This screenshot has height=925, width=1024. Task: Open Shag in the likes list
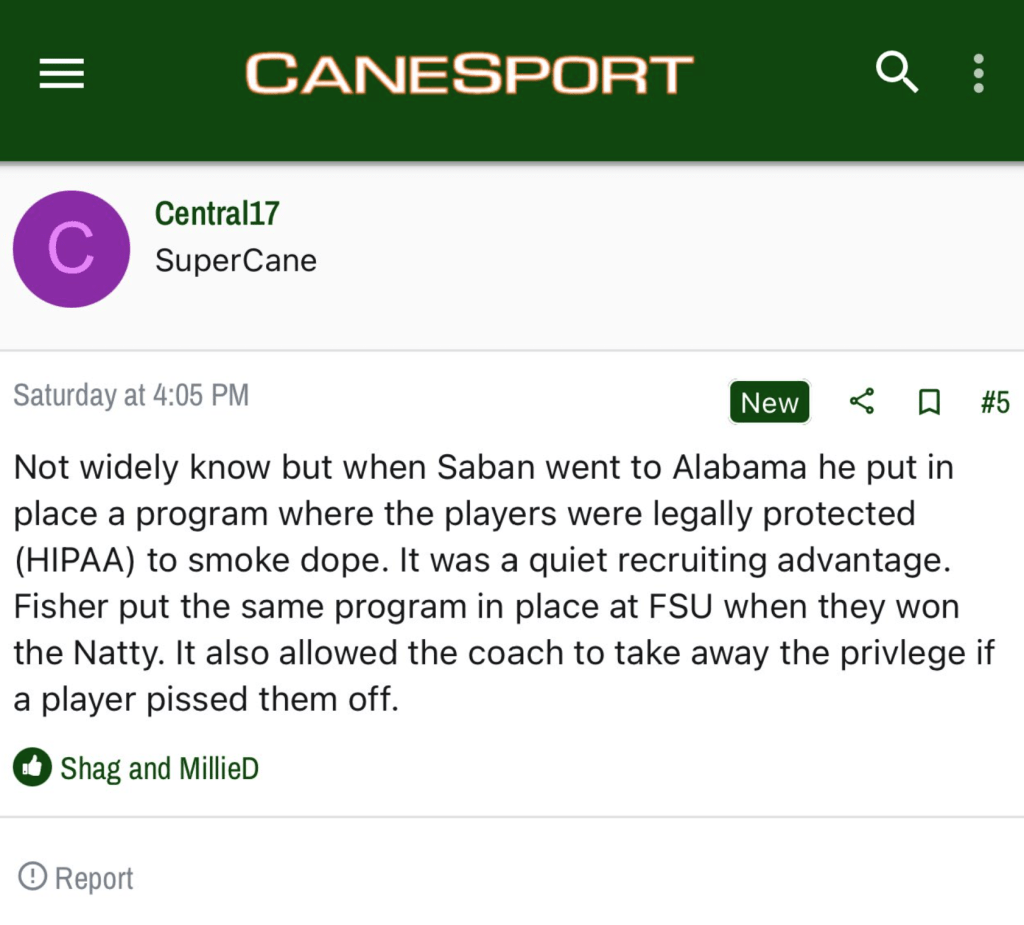pyautogui.click(x=92, y=768)
